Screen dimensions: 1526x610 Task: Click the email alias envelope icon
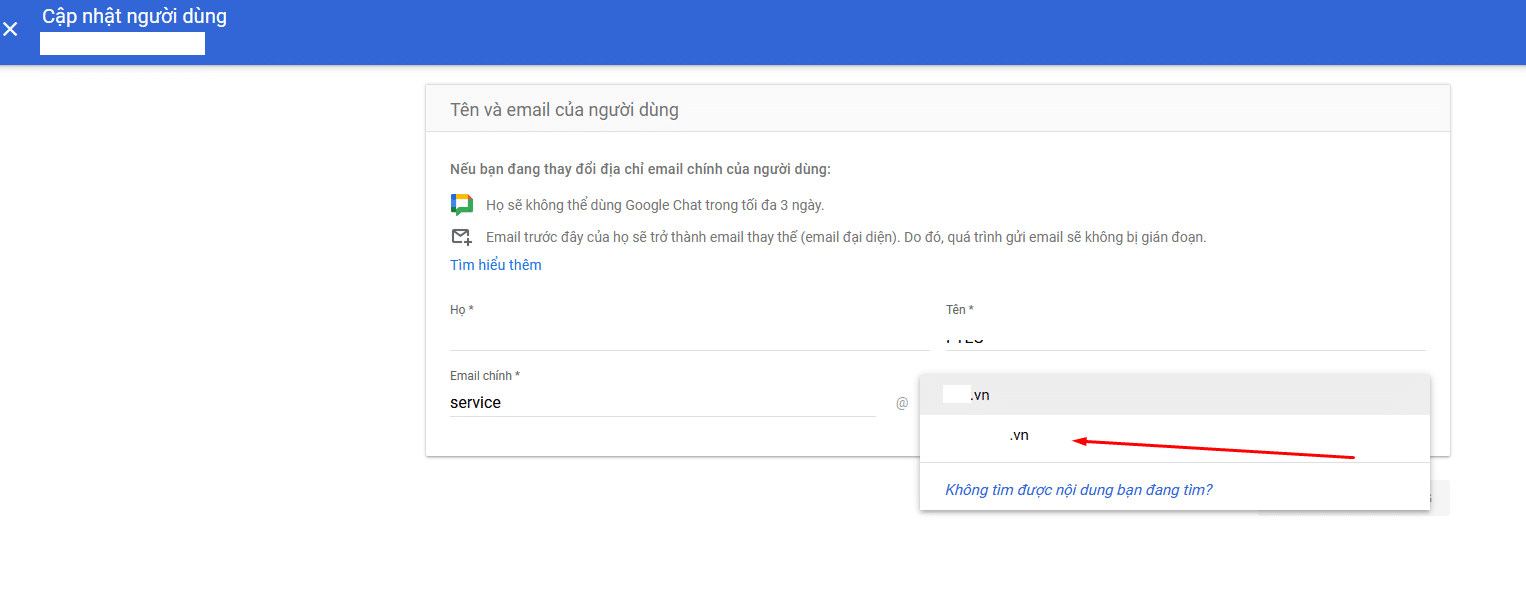461,237
